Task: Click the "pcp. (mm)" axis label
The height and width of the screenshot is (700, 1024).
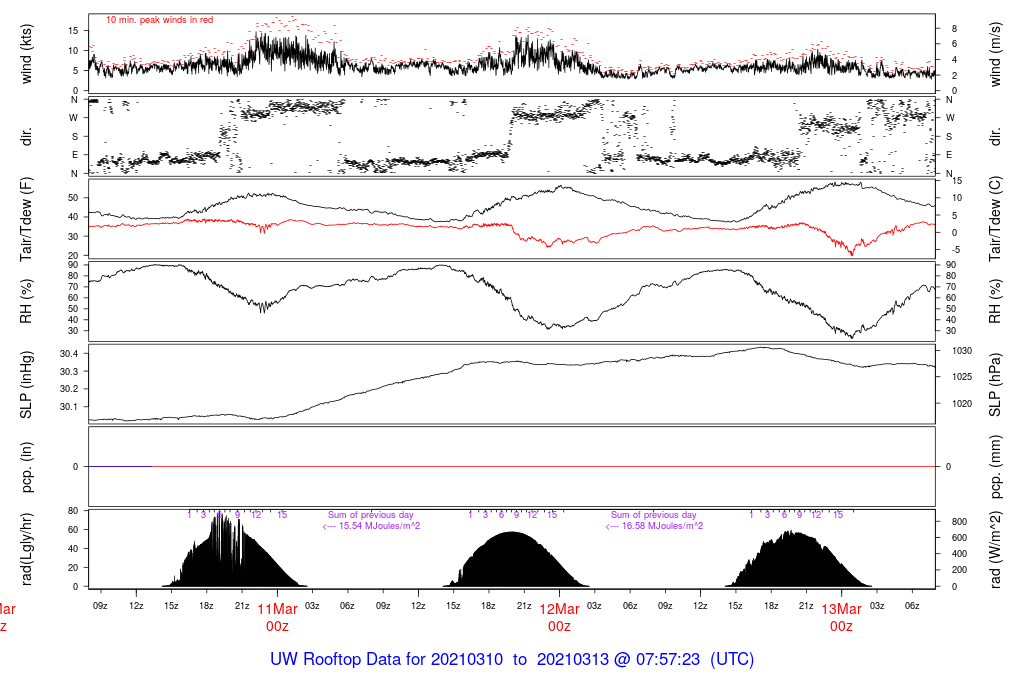Action: click(995, 467)
